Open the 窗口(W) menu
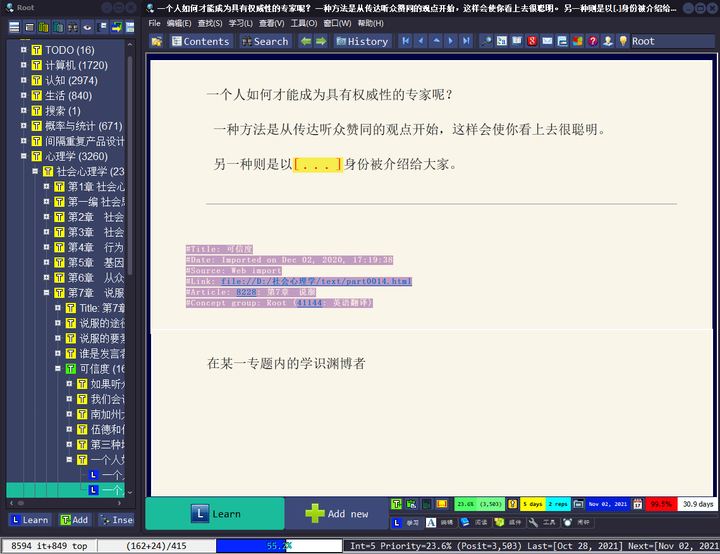 [338, 23]
